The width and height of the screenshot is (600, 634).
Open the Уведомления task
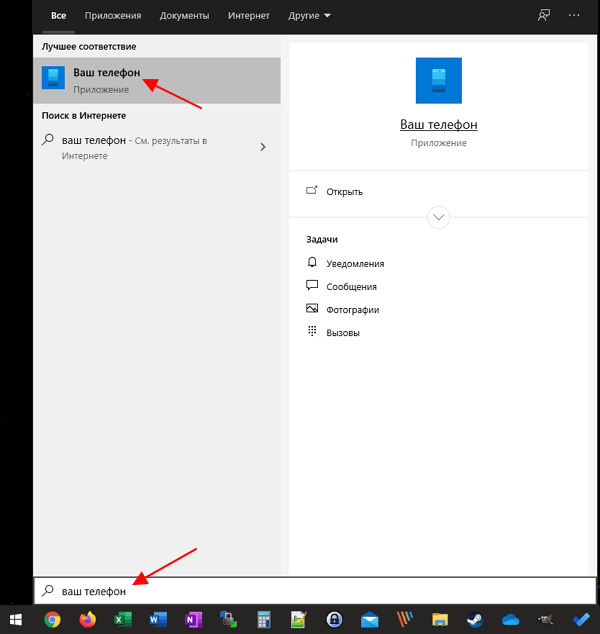point(355,264)
